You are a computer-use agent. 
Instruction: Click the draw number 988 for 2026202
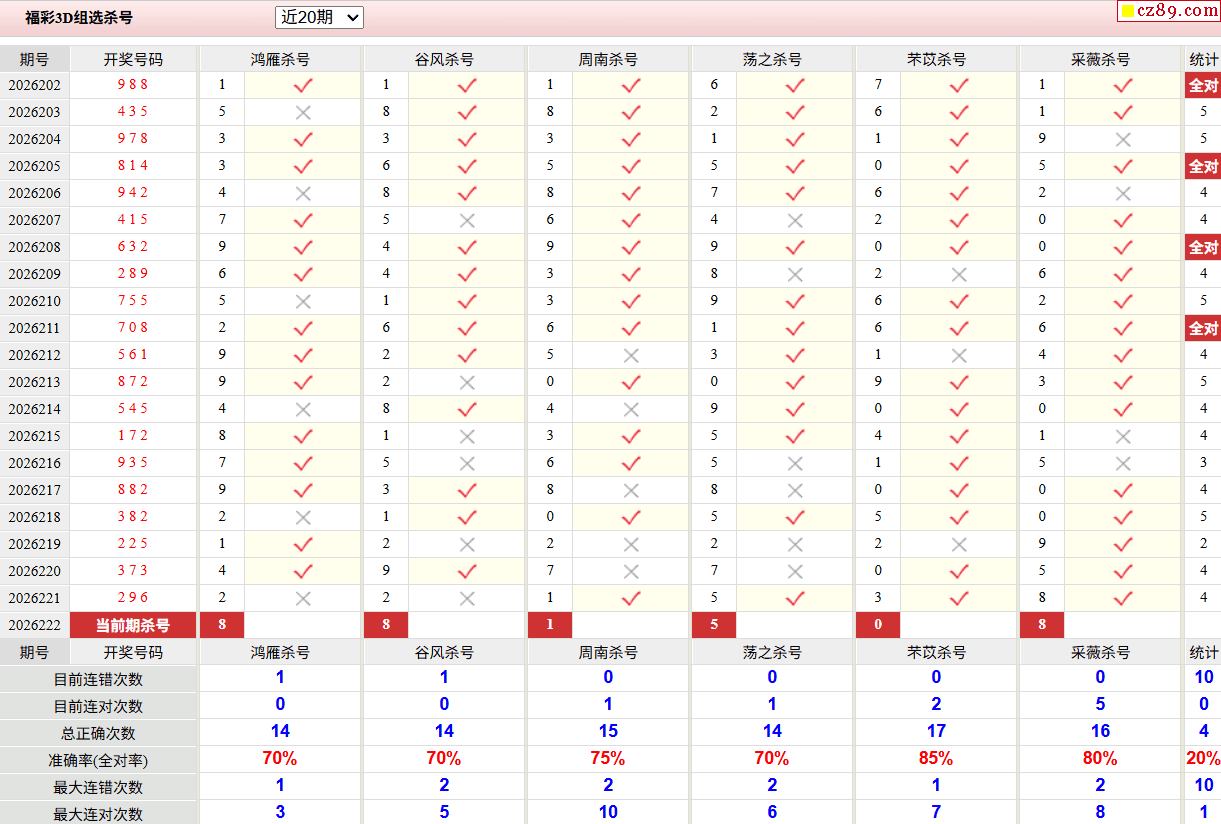[133, 85]
